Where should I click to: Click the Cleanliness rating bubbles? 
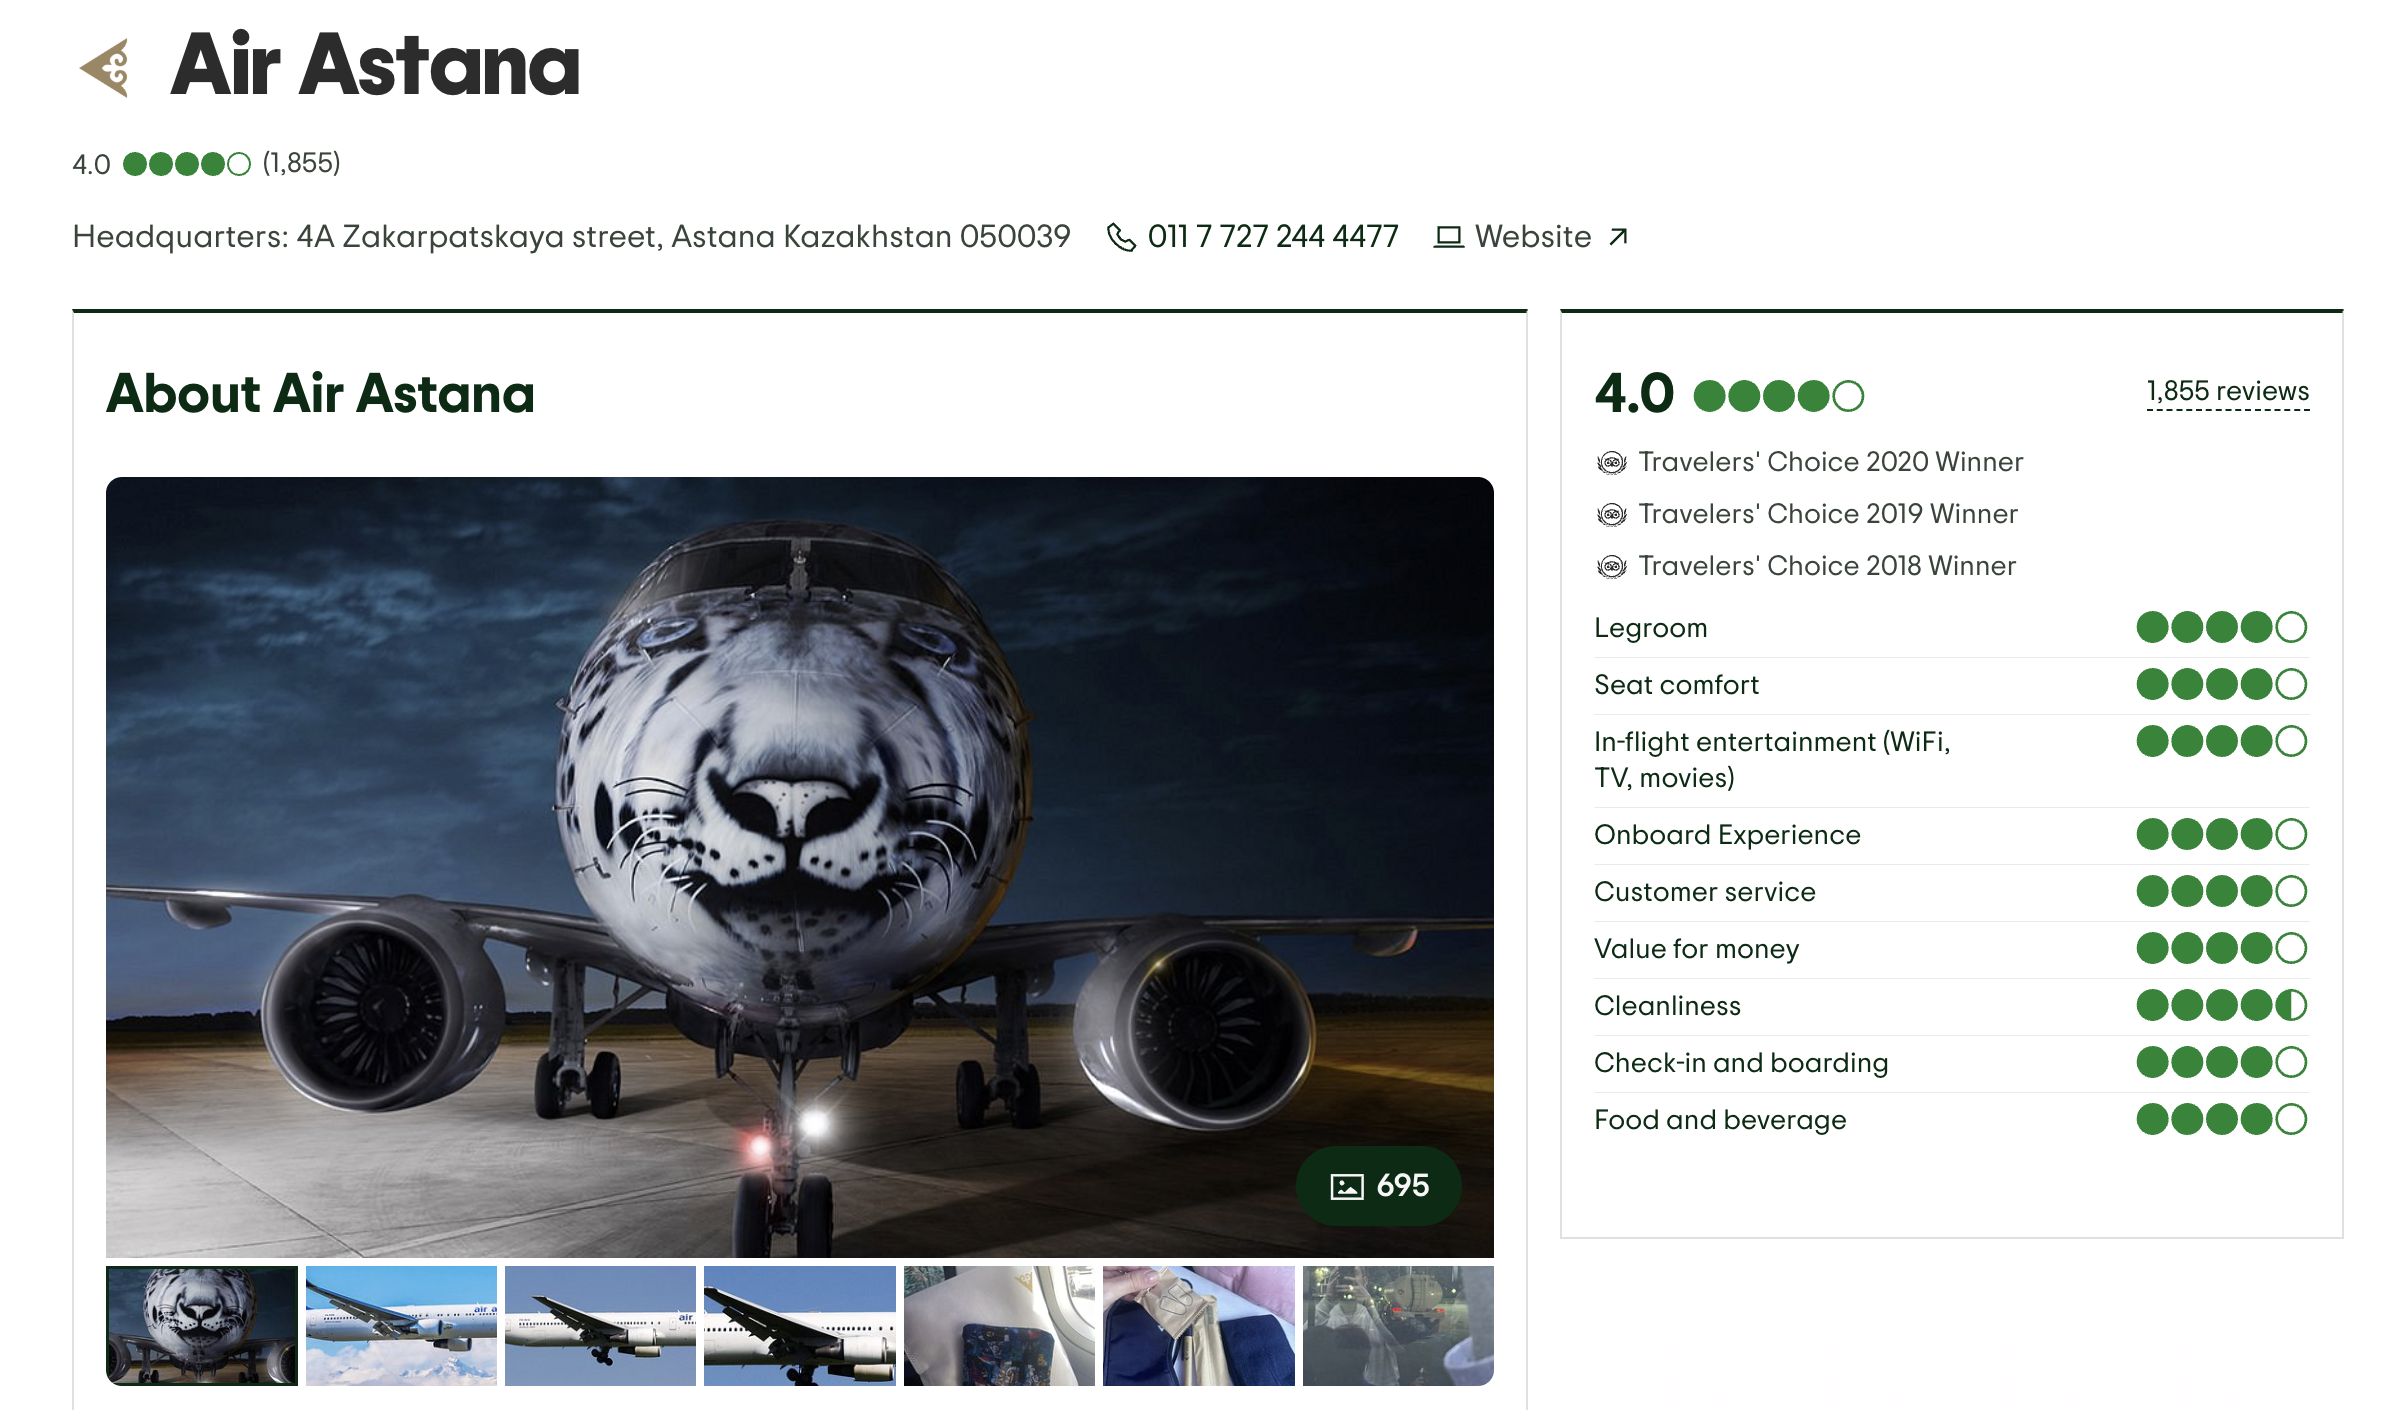(x=2221, y=1005)
